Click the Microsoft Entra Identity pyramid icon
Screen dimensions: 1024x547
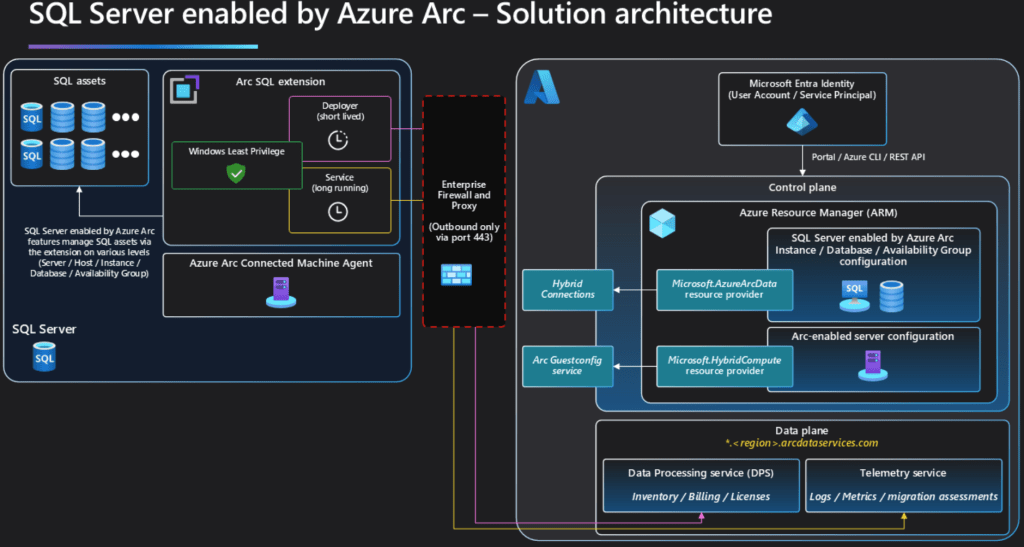click(802, 121)
